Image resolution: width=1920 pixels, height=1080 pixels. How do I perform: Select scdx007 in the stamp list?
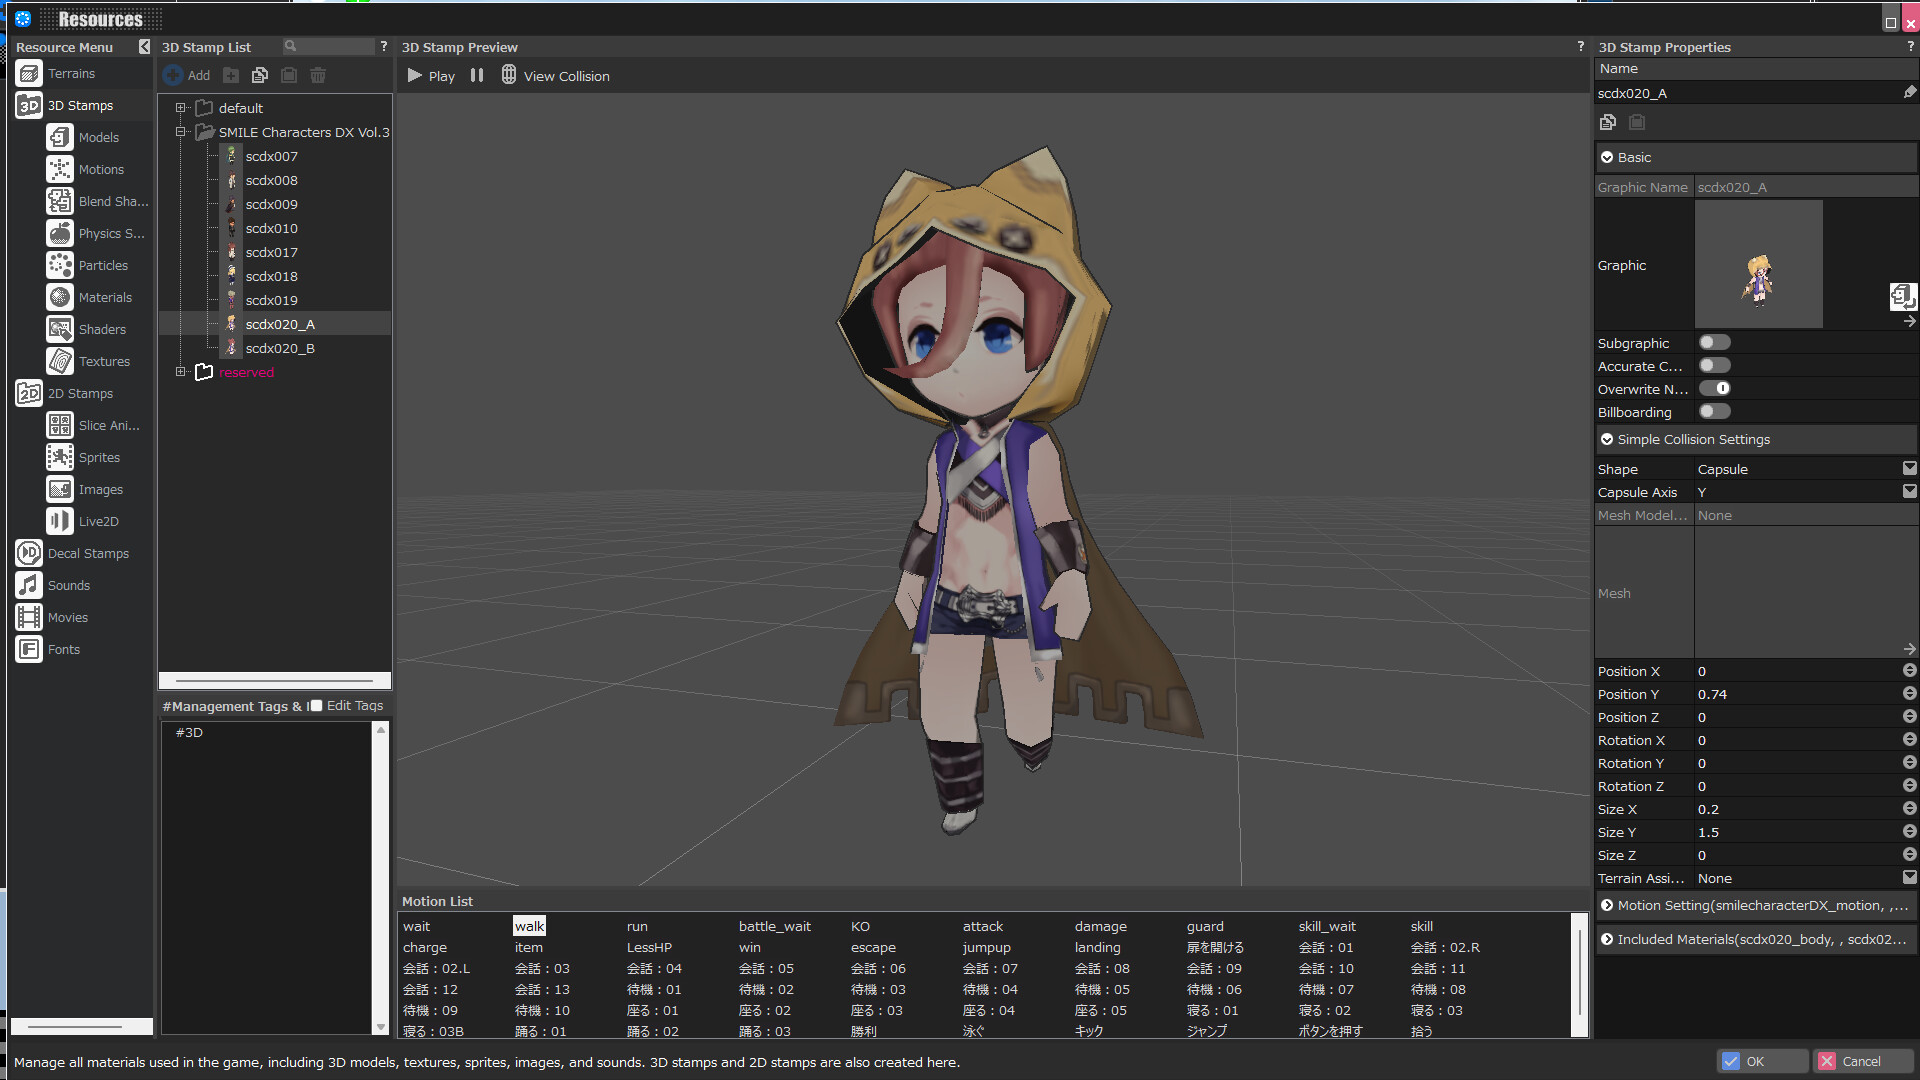[271, 157]
